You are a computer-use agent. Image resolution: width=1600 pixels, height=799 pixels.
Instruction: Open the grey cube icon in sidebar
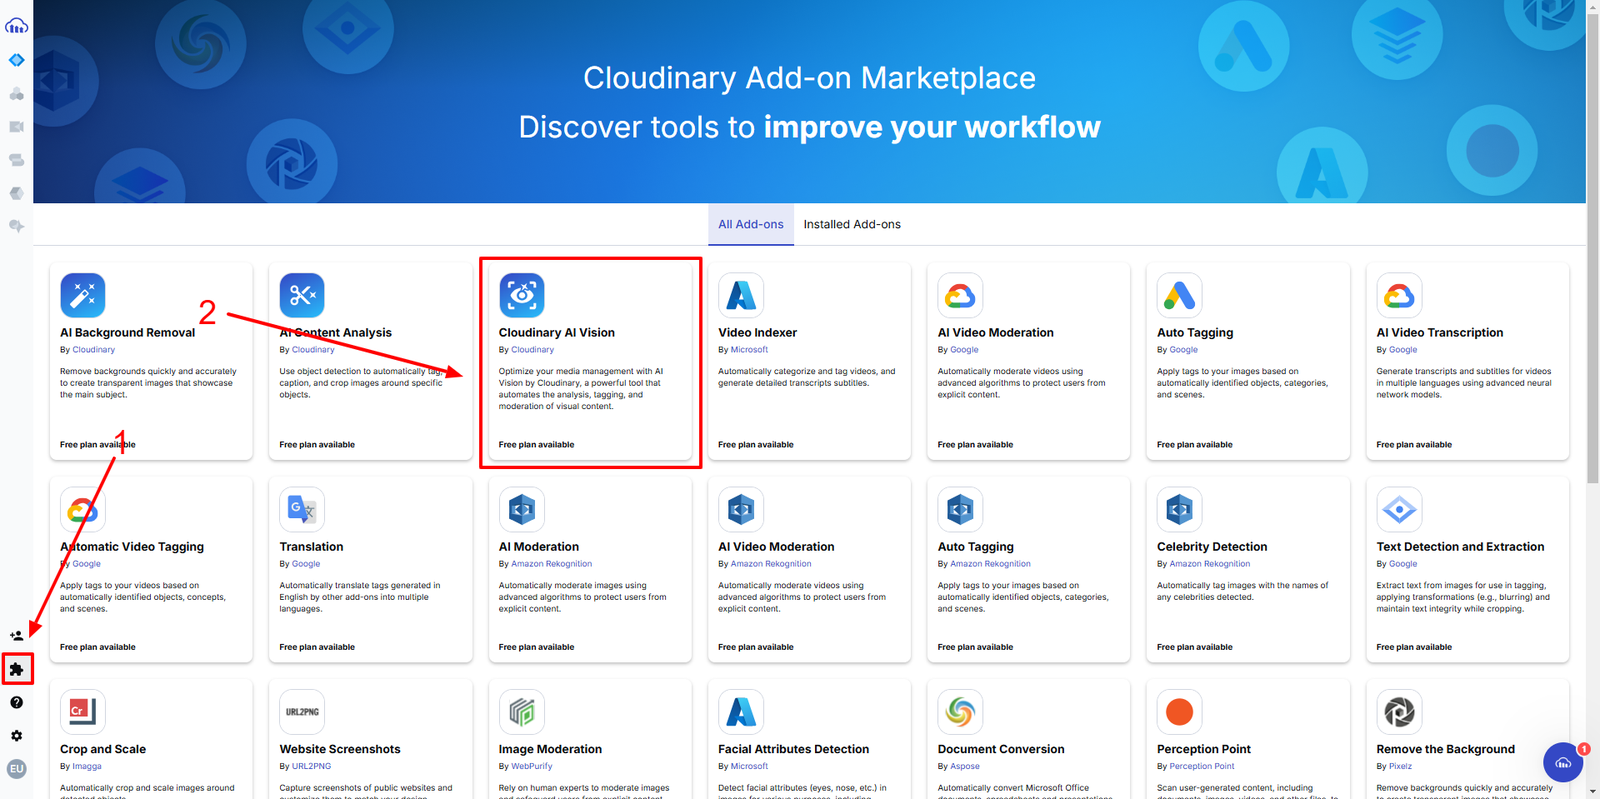pos(16,193)
